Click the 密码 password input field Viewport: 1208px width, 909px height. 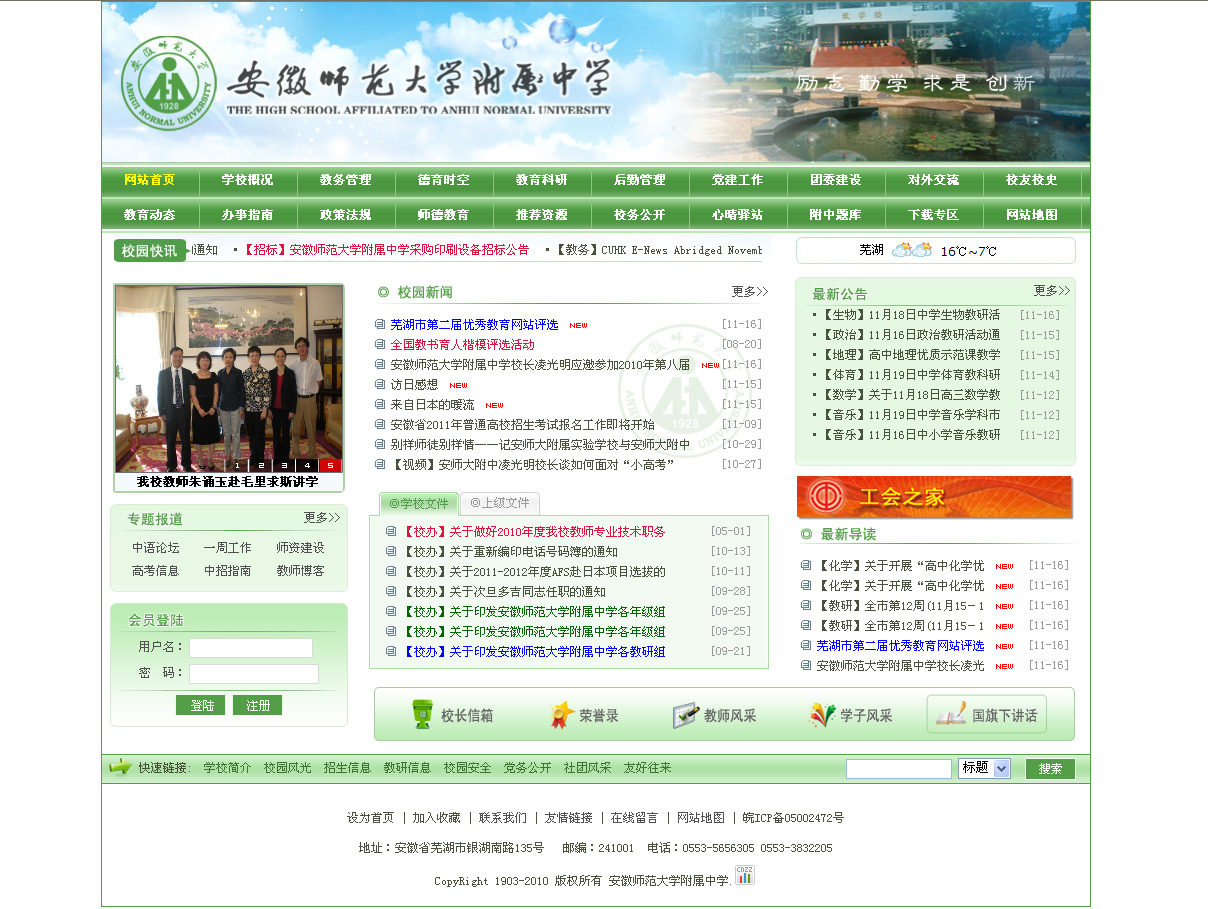[254, 674]
